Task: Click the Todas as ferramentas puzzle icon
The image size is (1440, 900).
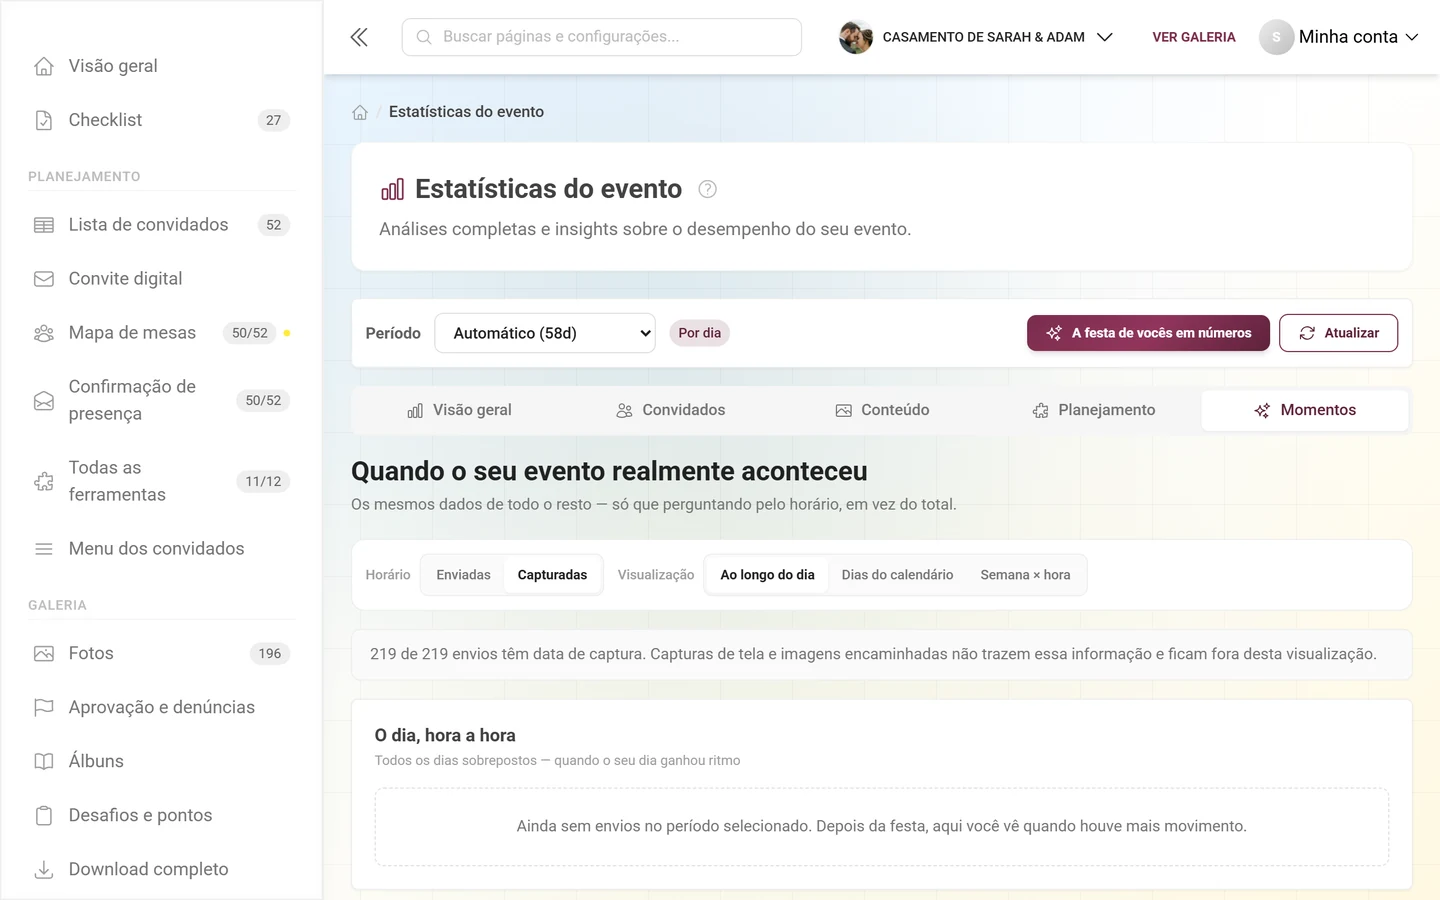Action: [44, 481]
